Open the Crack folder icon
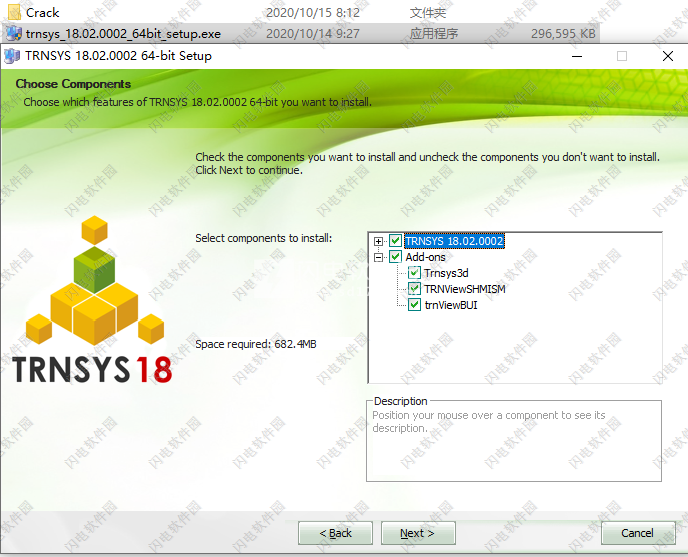Screen dimensions: 688x557 (14, 12)
